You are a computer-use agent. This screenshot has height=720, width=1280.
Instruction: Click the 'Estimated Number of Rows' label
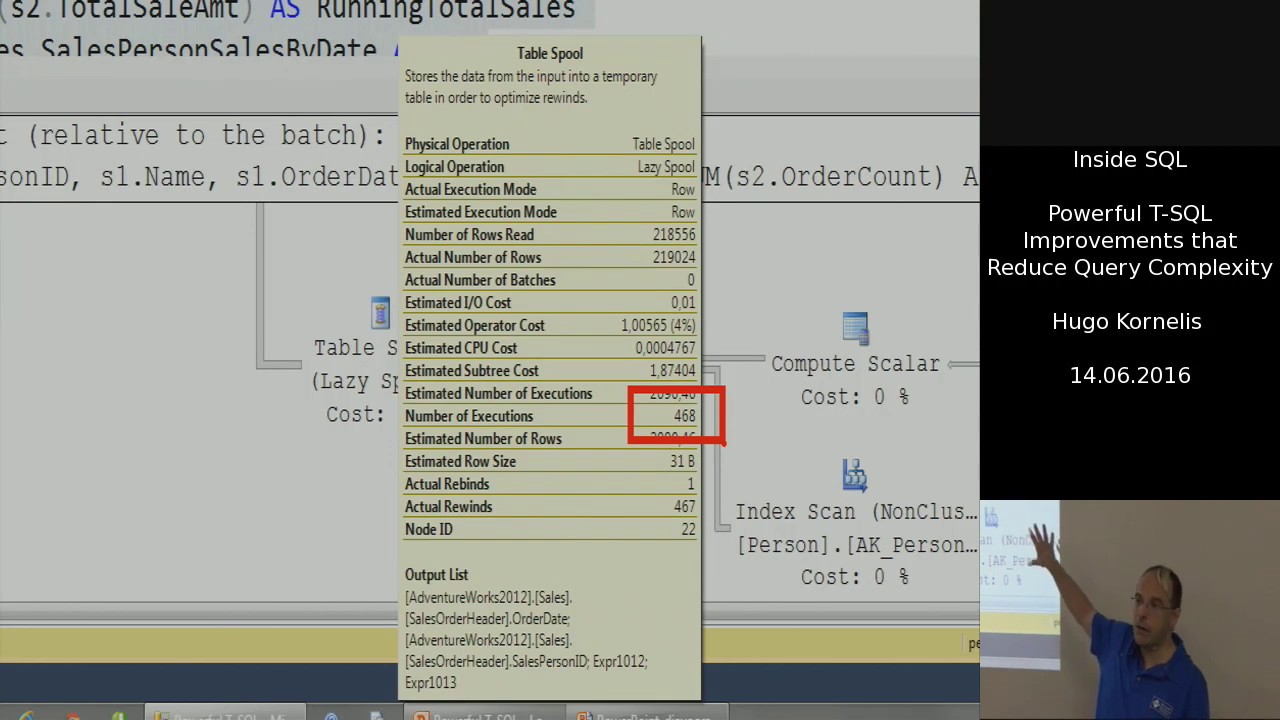click(483, 439)
